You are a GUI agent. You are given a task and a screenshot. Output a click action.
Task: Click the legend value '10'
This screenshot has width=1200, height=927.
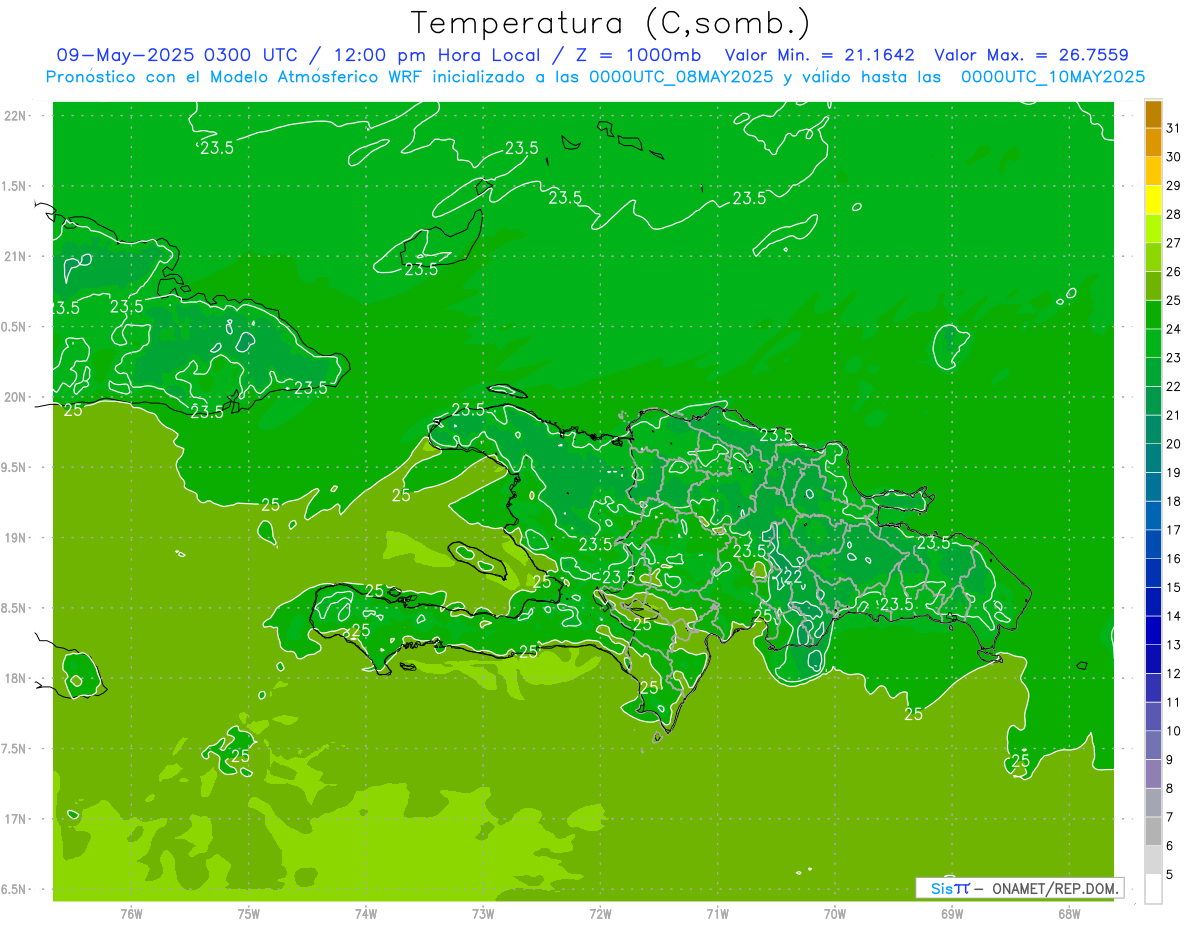click(1174, 731)
